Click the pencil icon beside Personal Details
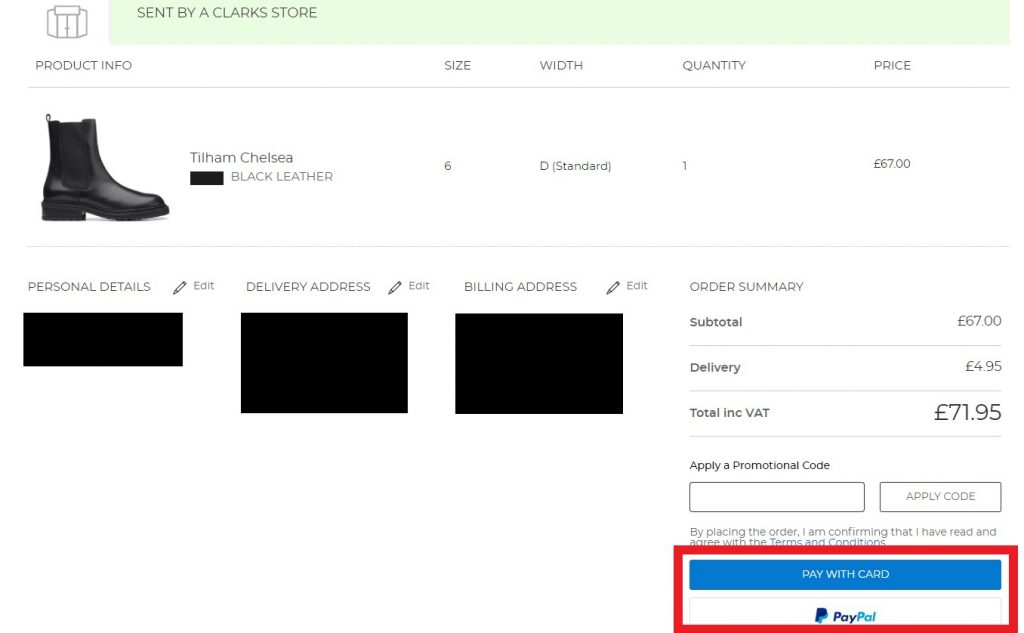 (180, 287)
